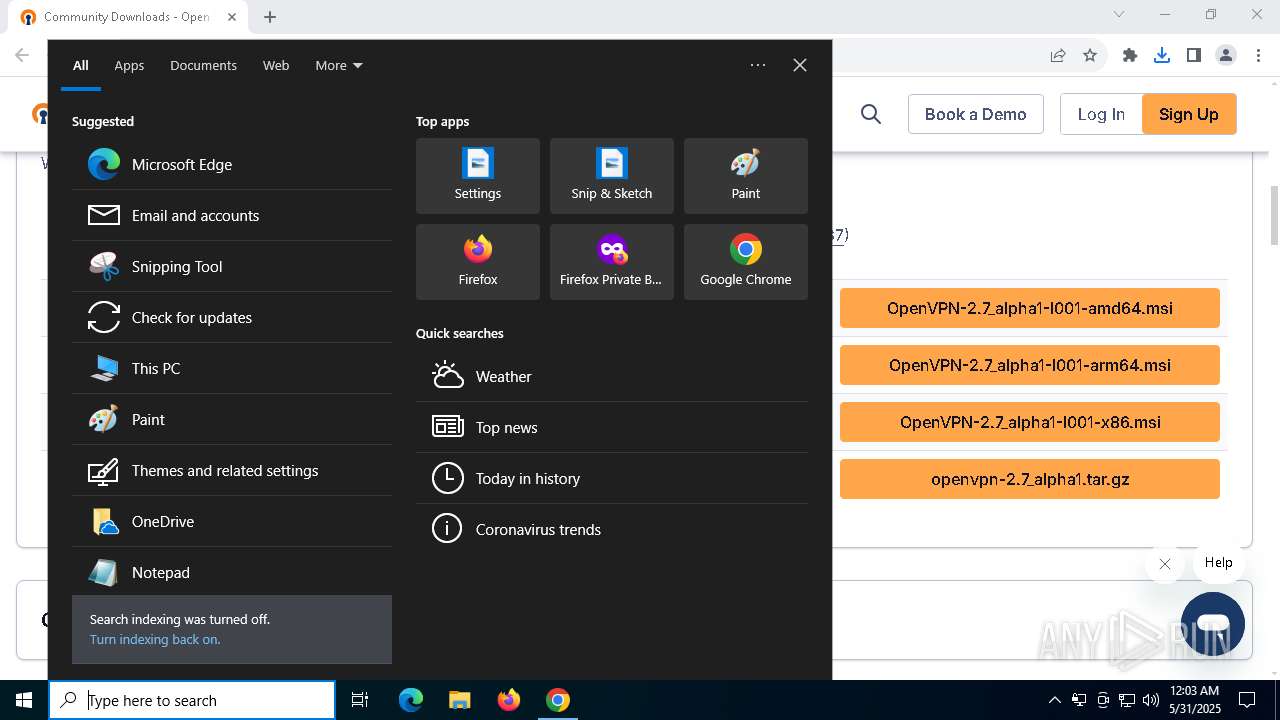
Task: Click the Chrome share page icon
Action: click(1058, 56)
